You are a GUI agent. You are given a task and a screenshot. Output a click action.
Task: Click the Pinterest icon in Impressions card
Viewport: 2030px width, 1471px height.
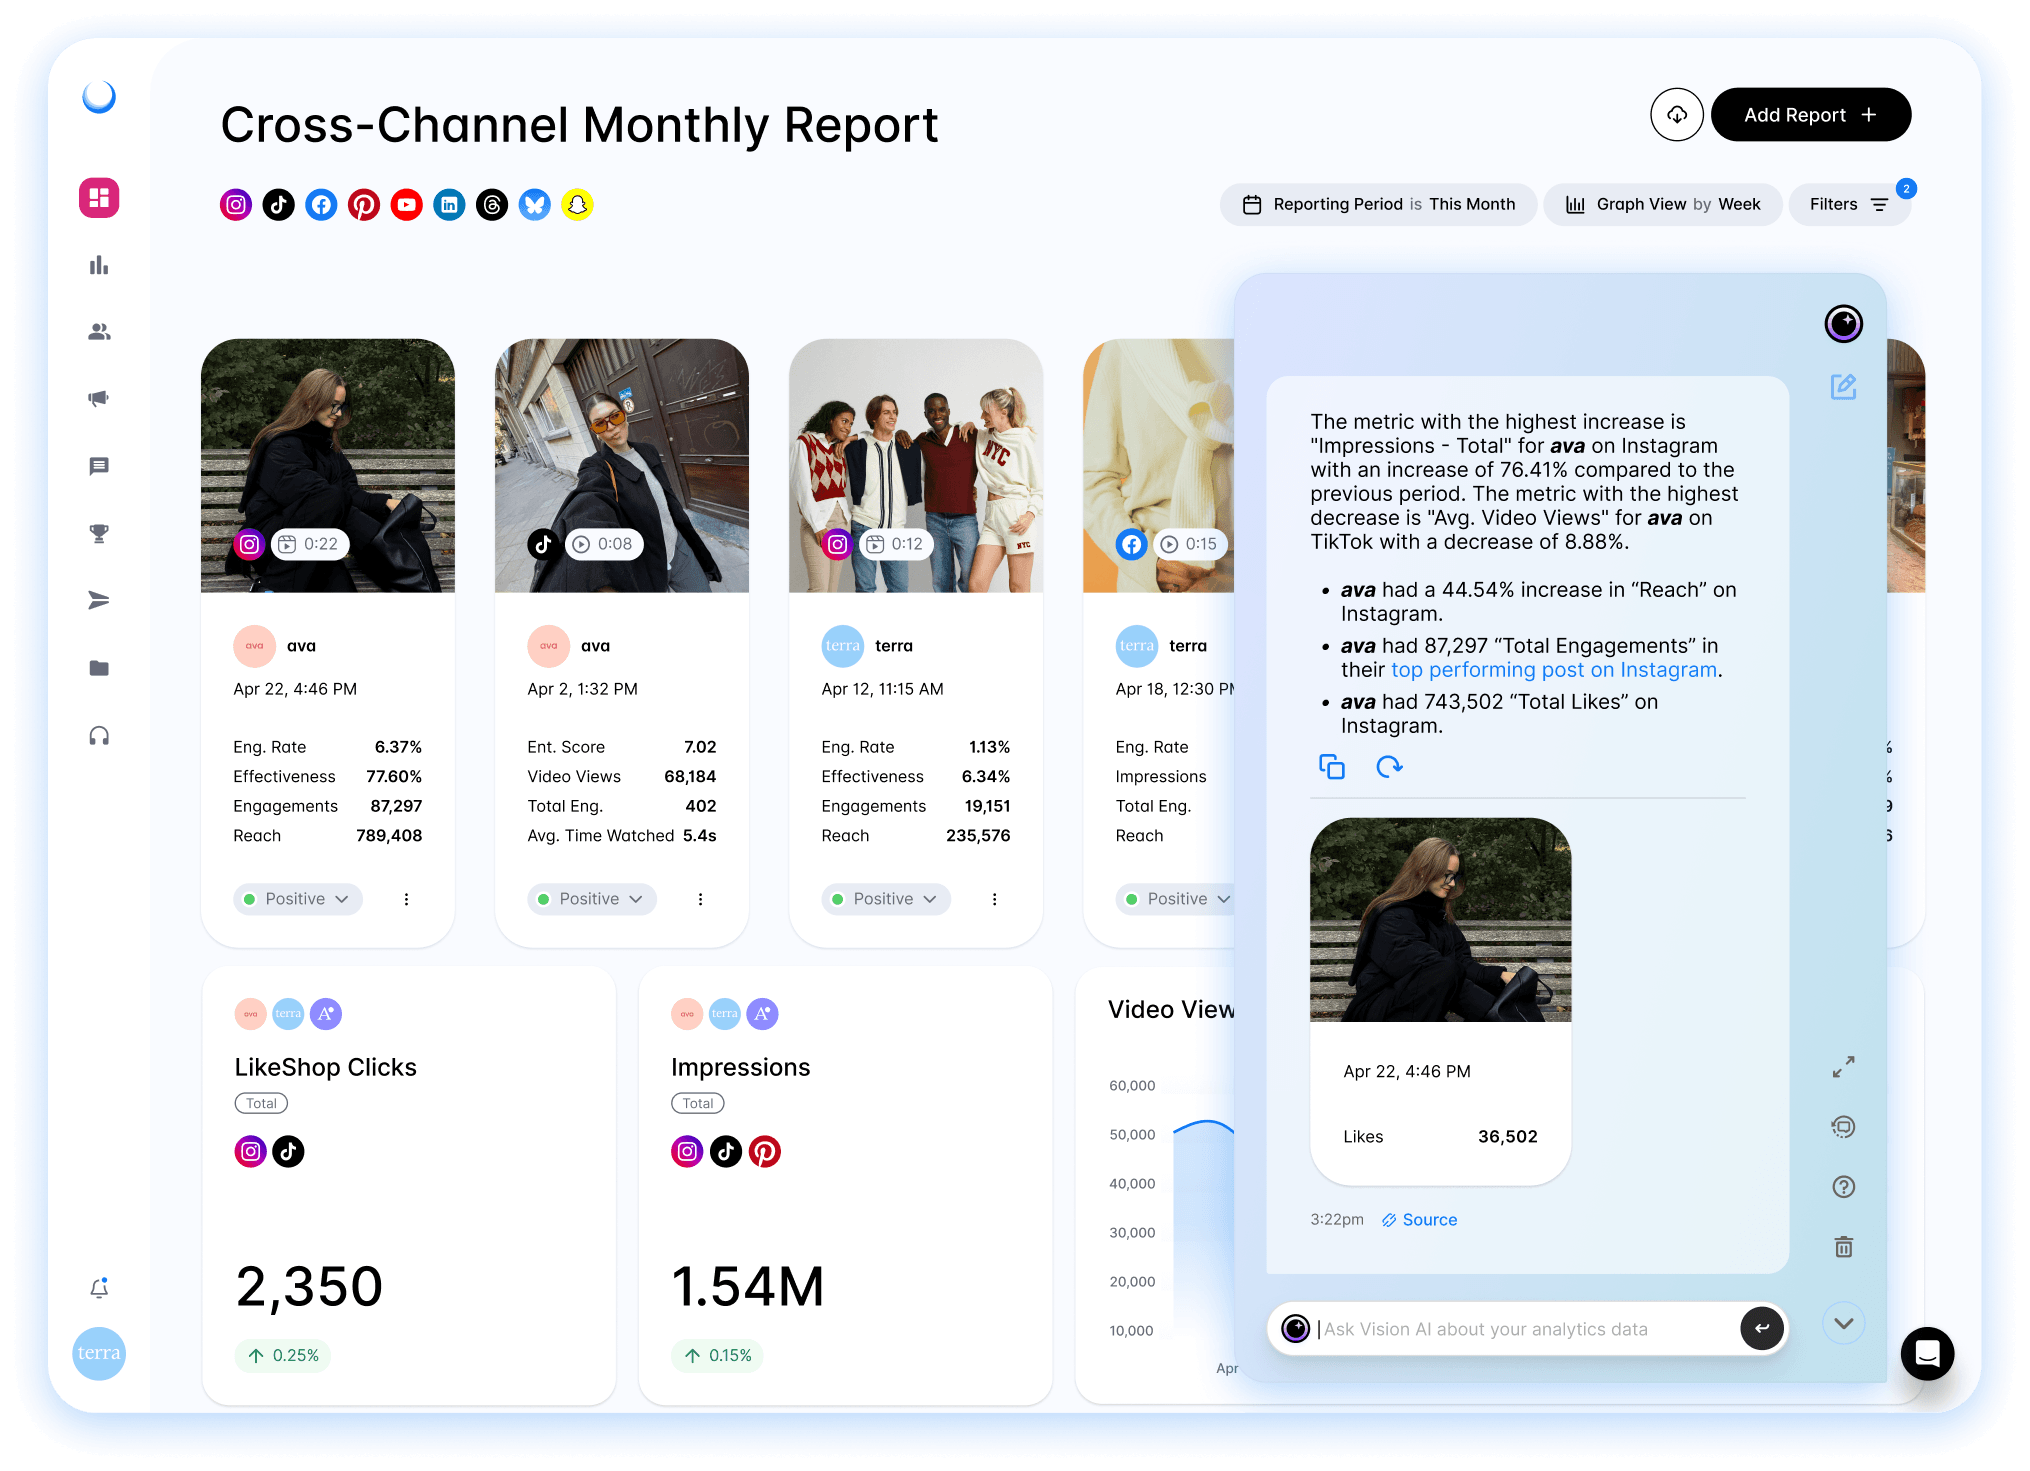click(x=765, y=1152)
